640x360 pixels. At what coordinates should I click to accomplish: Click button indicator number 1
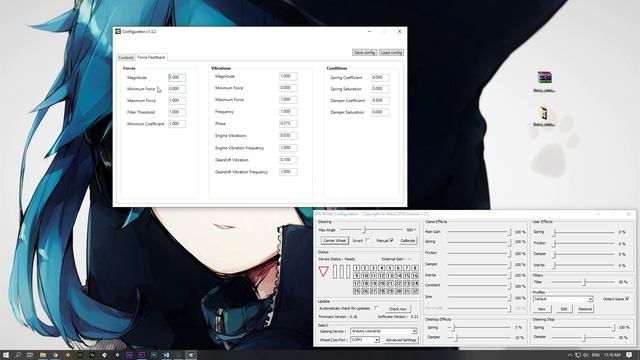click(x=356, y=268)
